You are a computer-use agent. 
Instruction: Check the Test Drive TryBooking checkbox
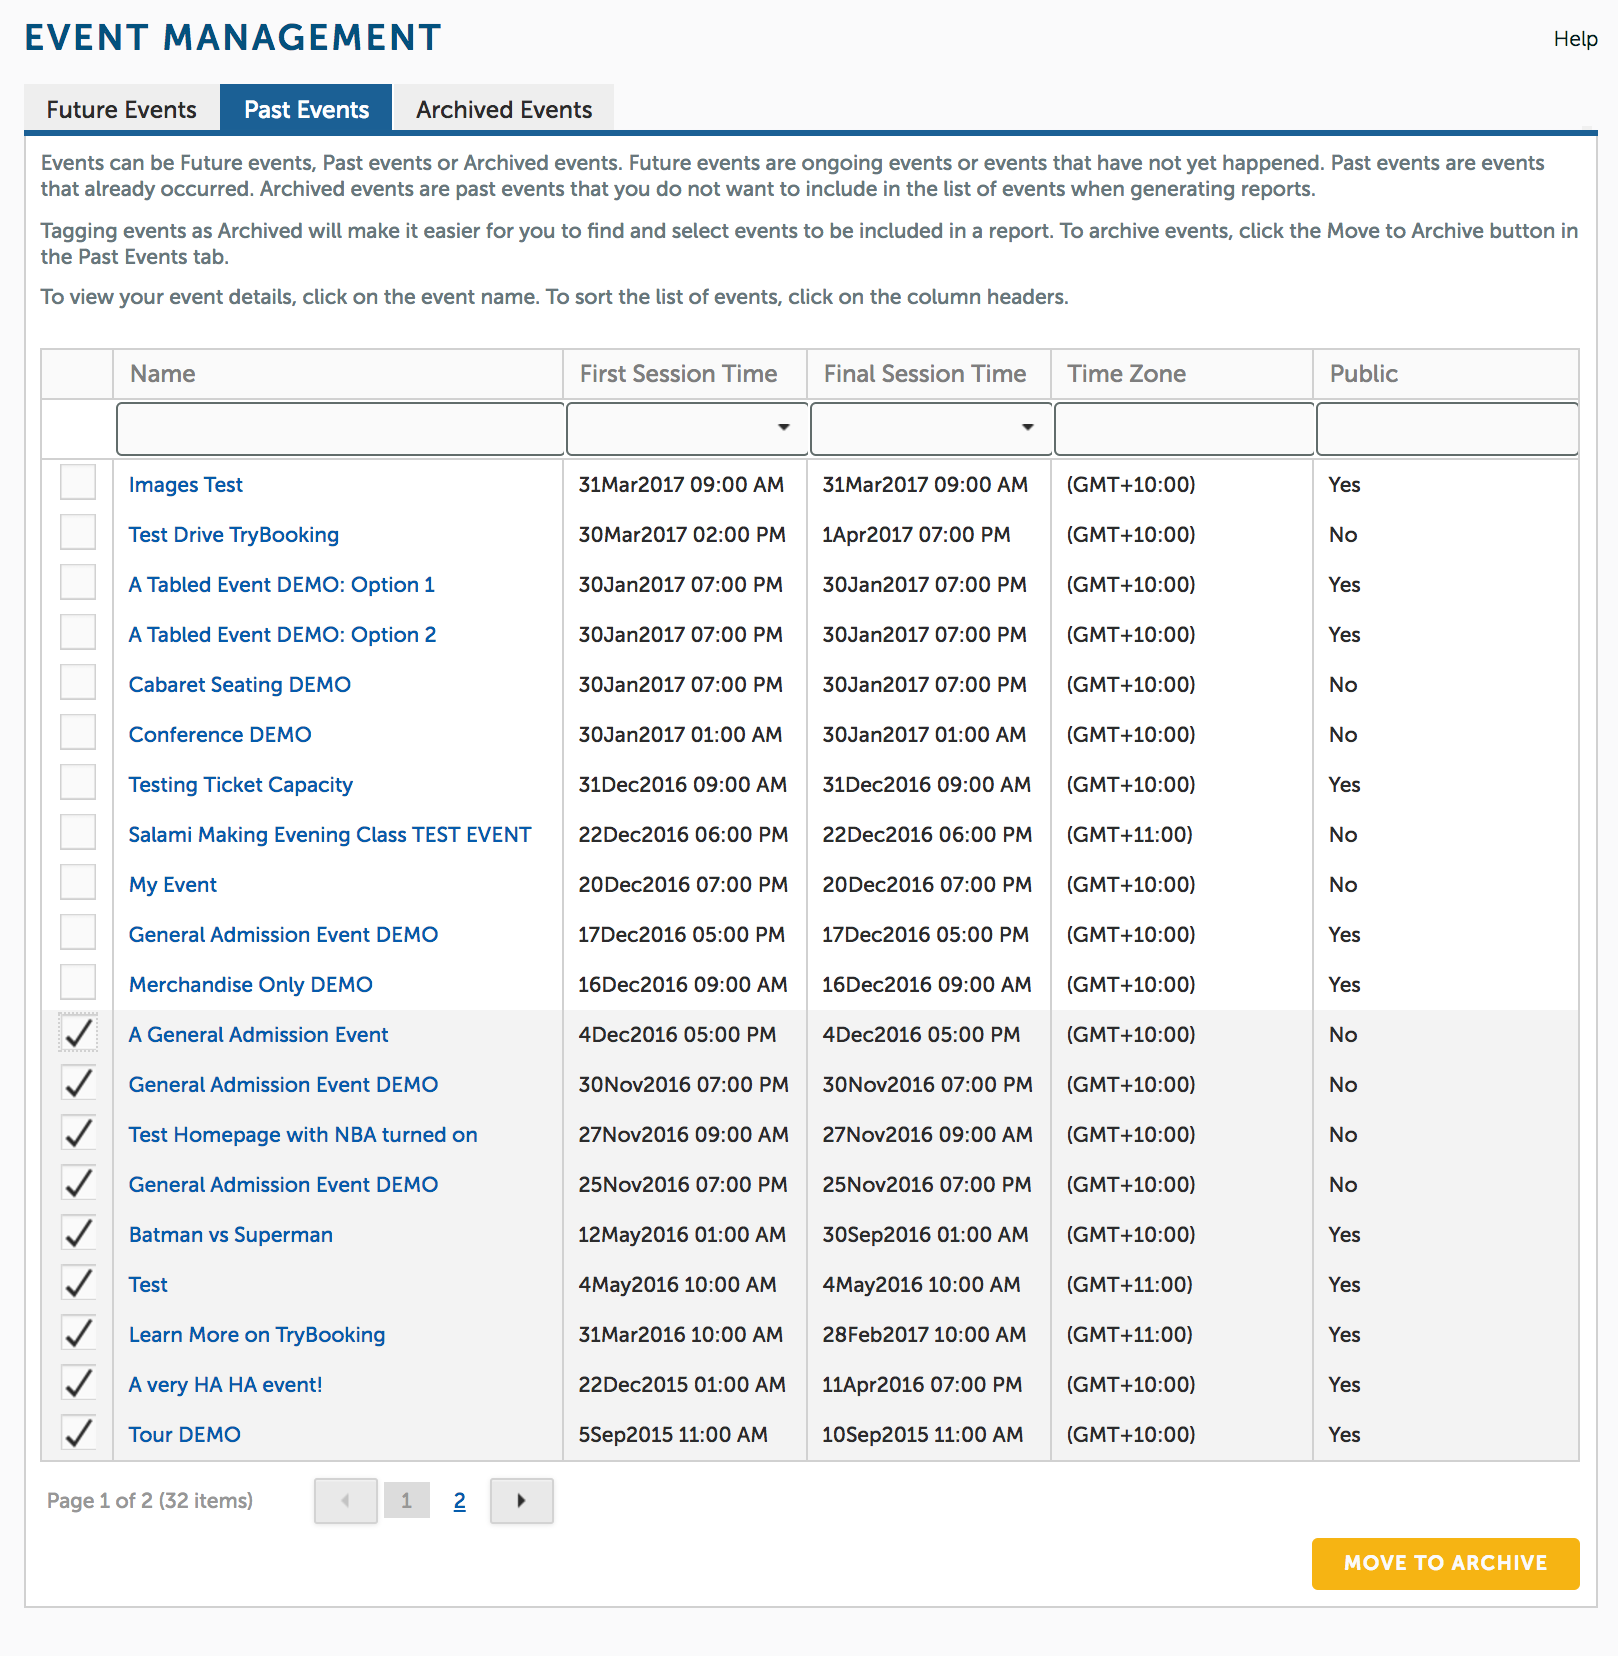click(78, 532)
